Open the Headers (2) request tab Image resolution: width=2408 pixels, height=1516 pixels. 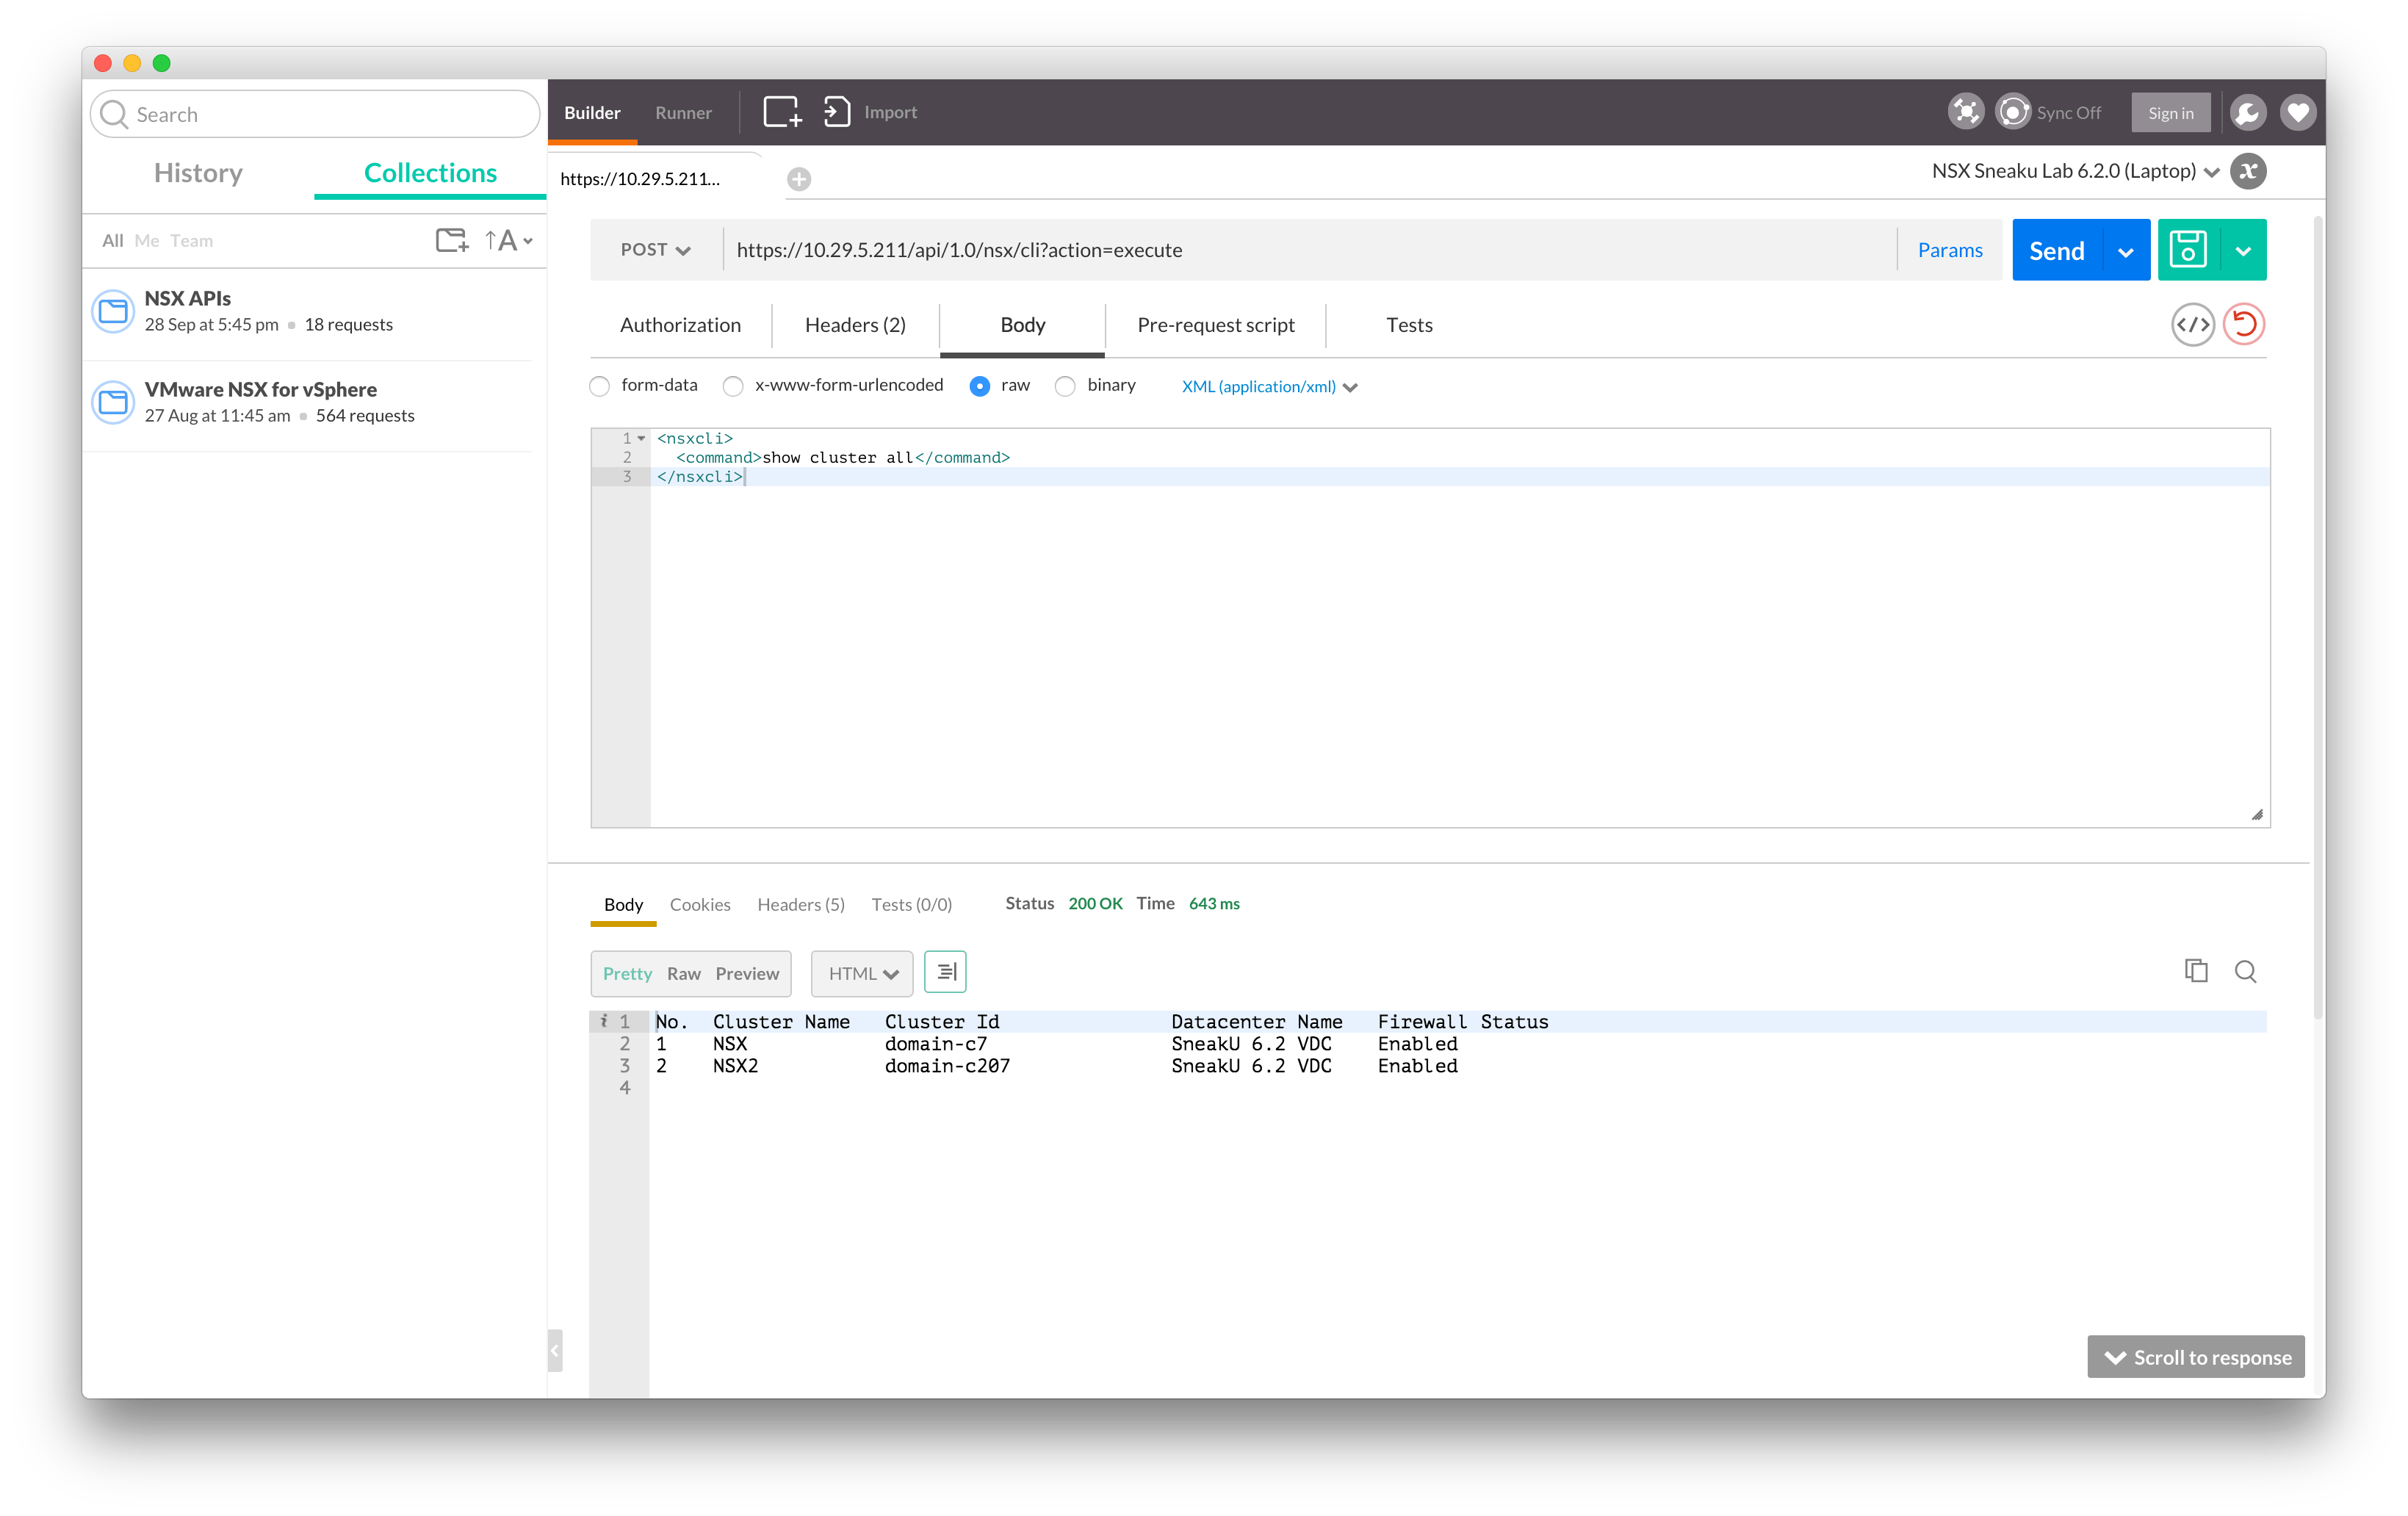pos(855,325)
